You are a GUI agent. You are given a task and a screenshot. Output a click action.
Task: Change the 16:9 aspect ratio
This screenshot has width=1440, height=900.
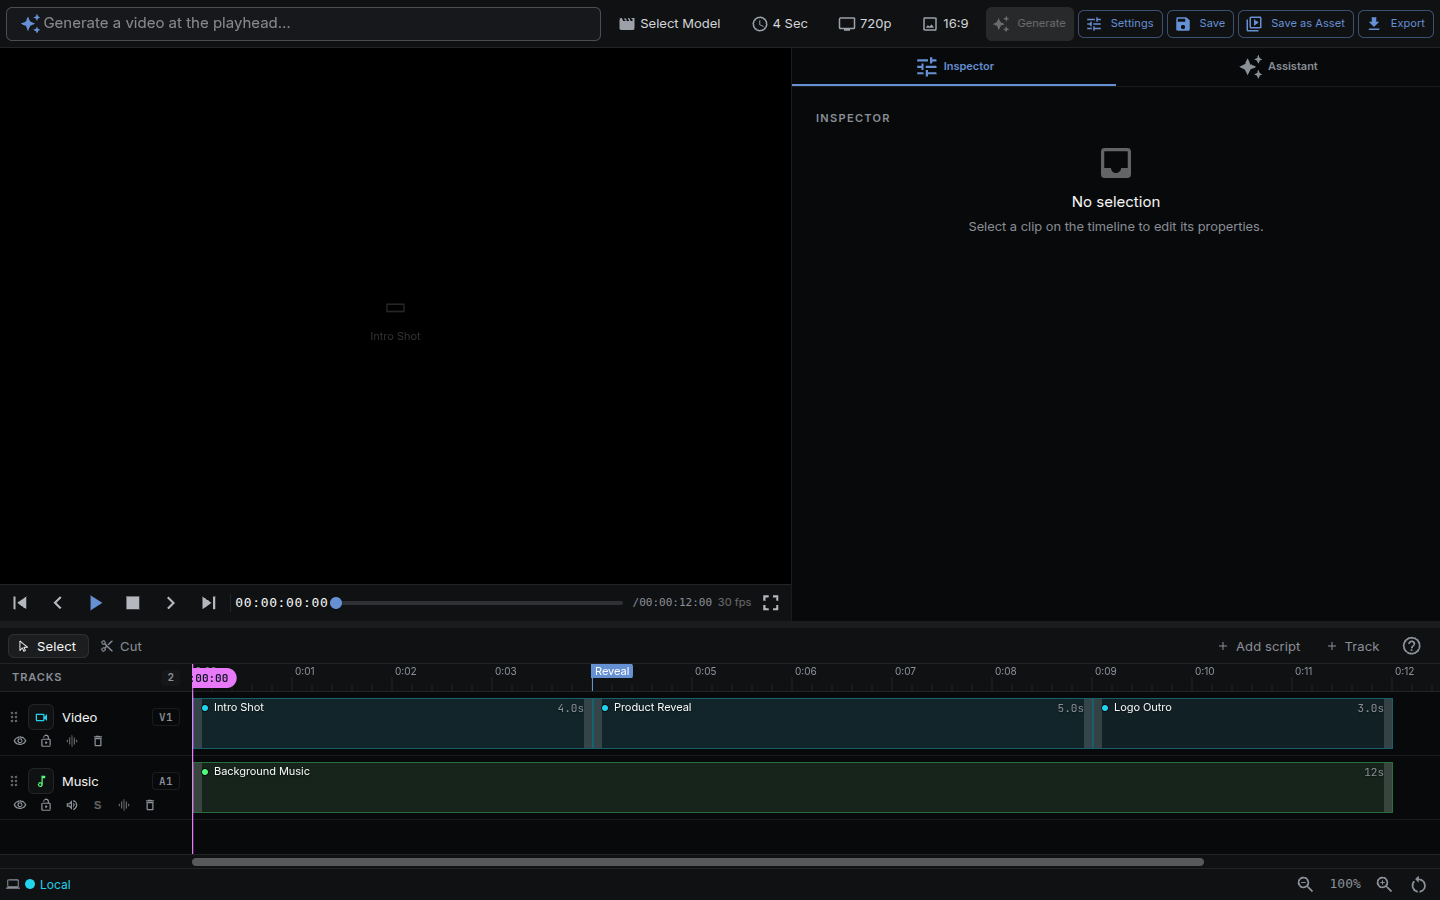[x=945, y=23]
